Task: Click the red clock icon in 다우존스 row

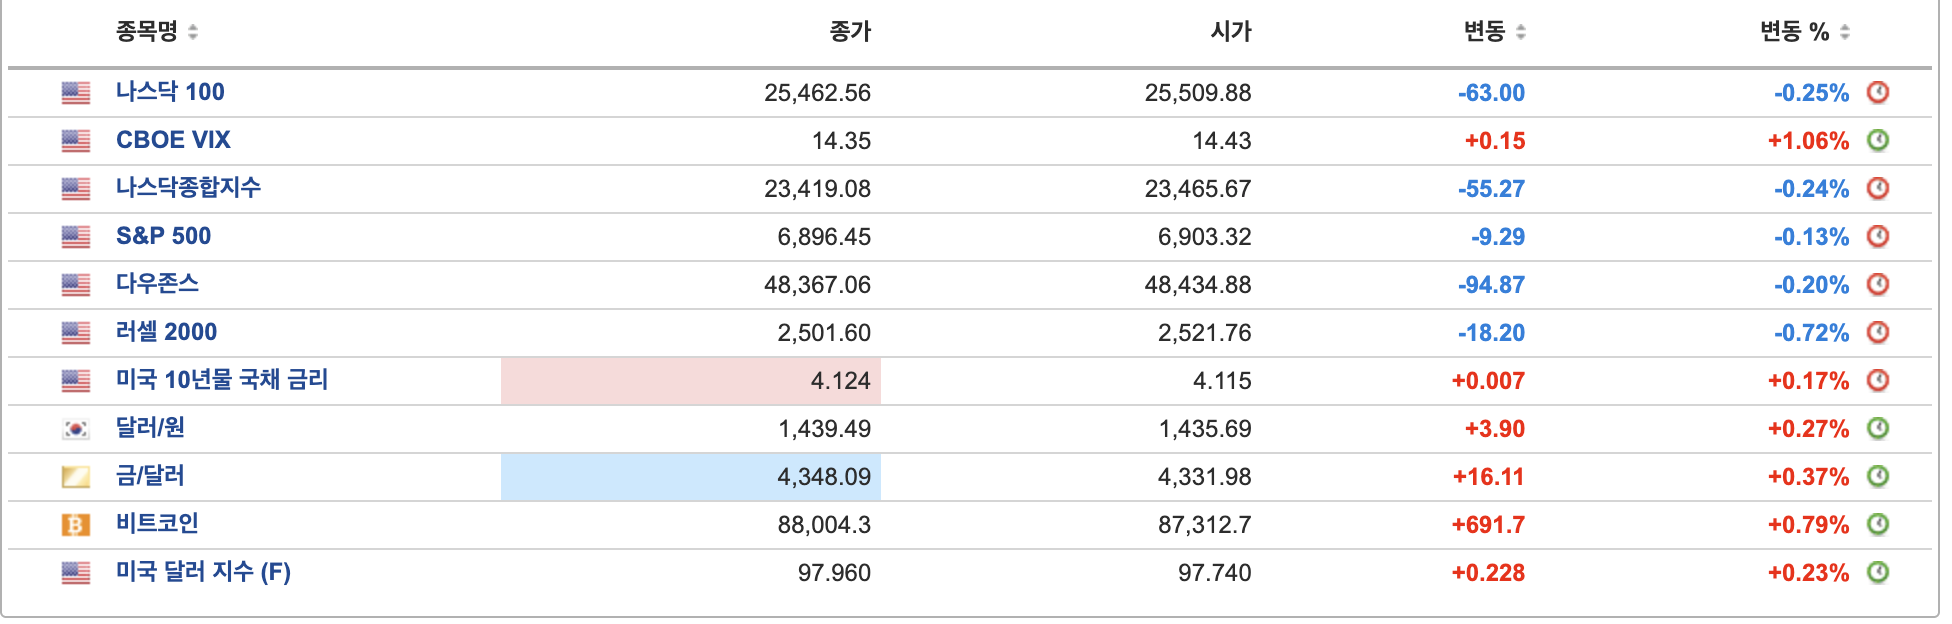Action: (1878, 284)
